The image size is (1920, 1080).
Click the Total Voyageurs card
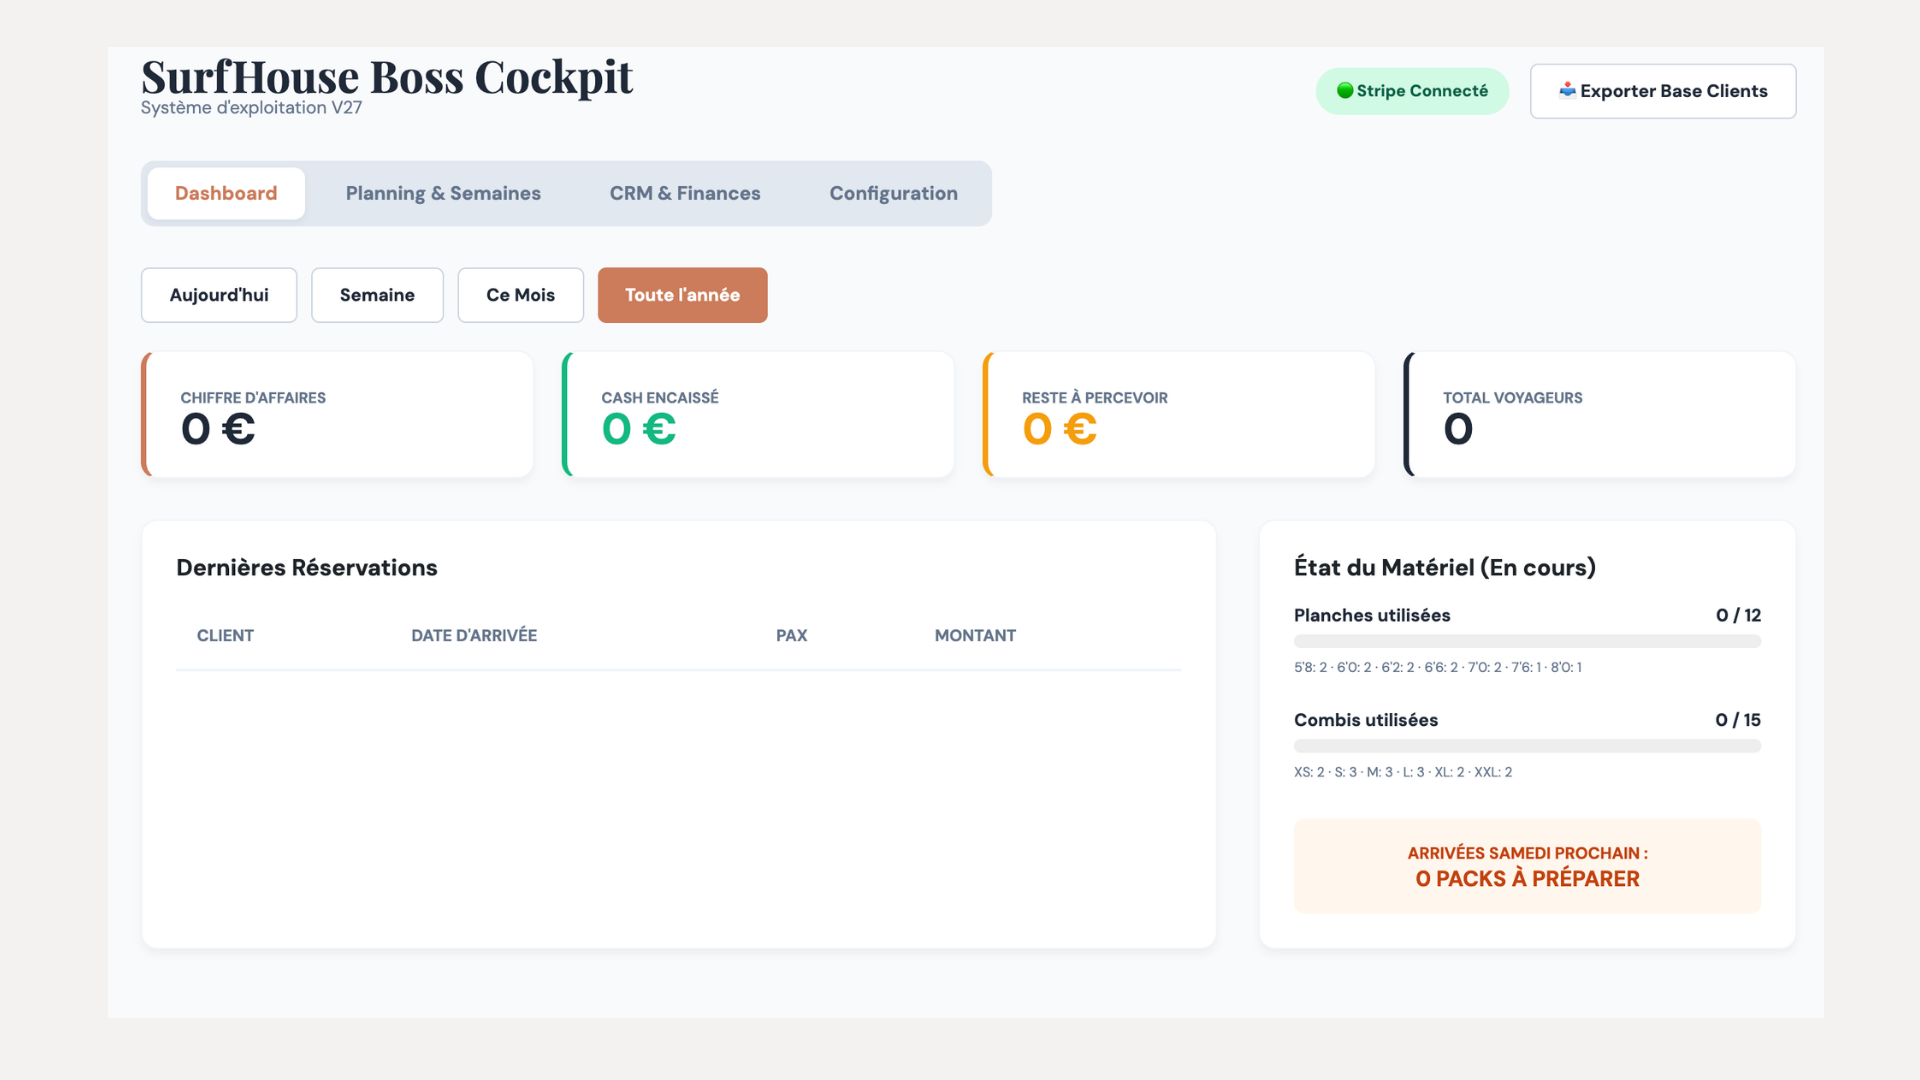coord(1598,414)
